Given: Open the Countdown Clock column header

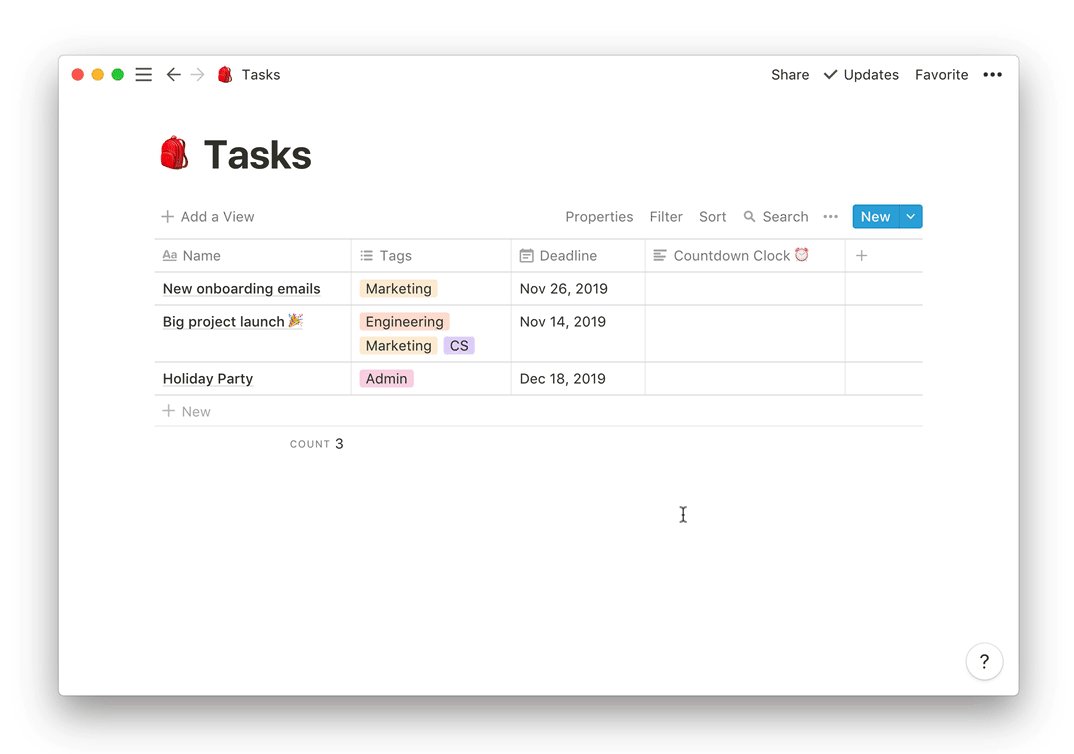Looking at the screenshot, I should tap(745, 255).
